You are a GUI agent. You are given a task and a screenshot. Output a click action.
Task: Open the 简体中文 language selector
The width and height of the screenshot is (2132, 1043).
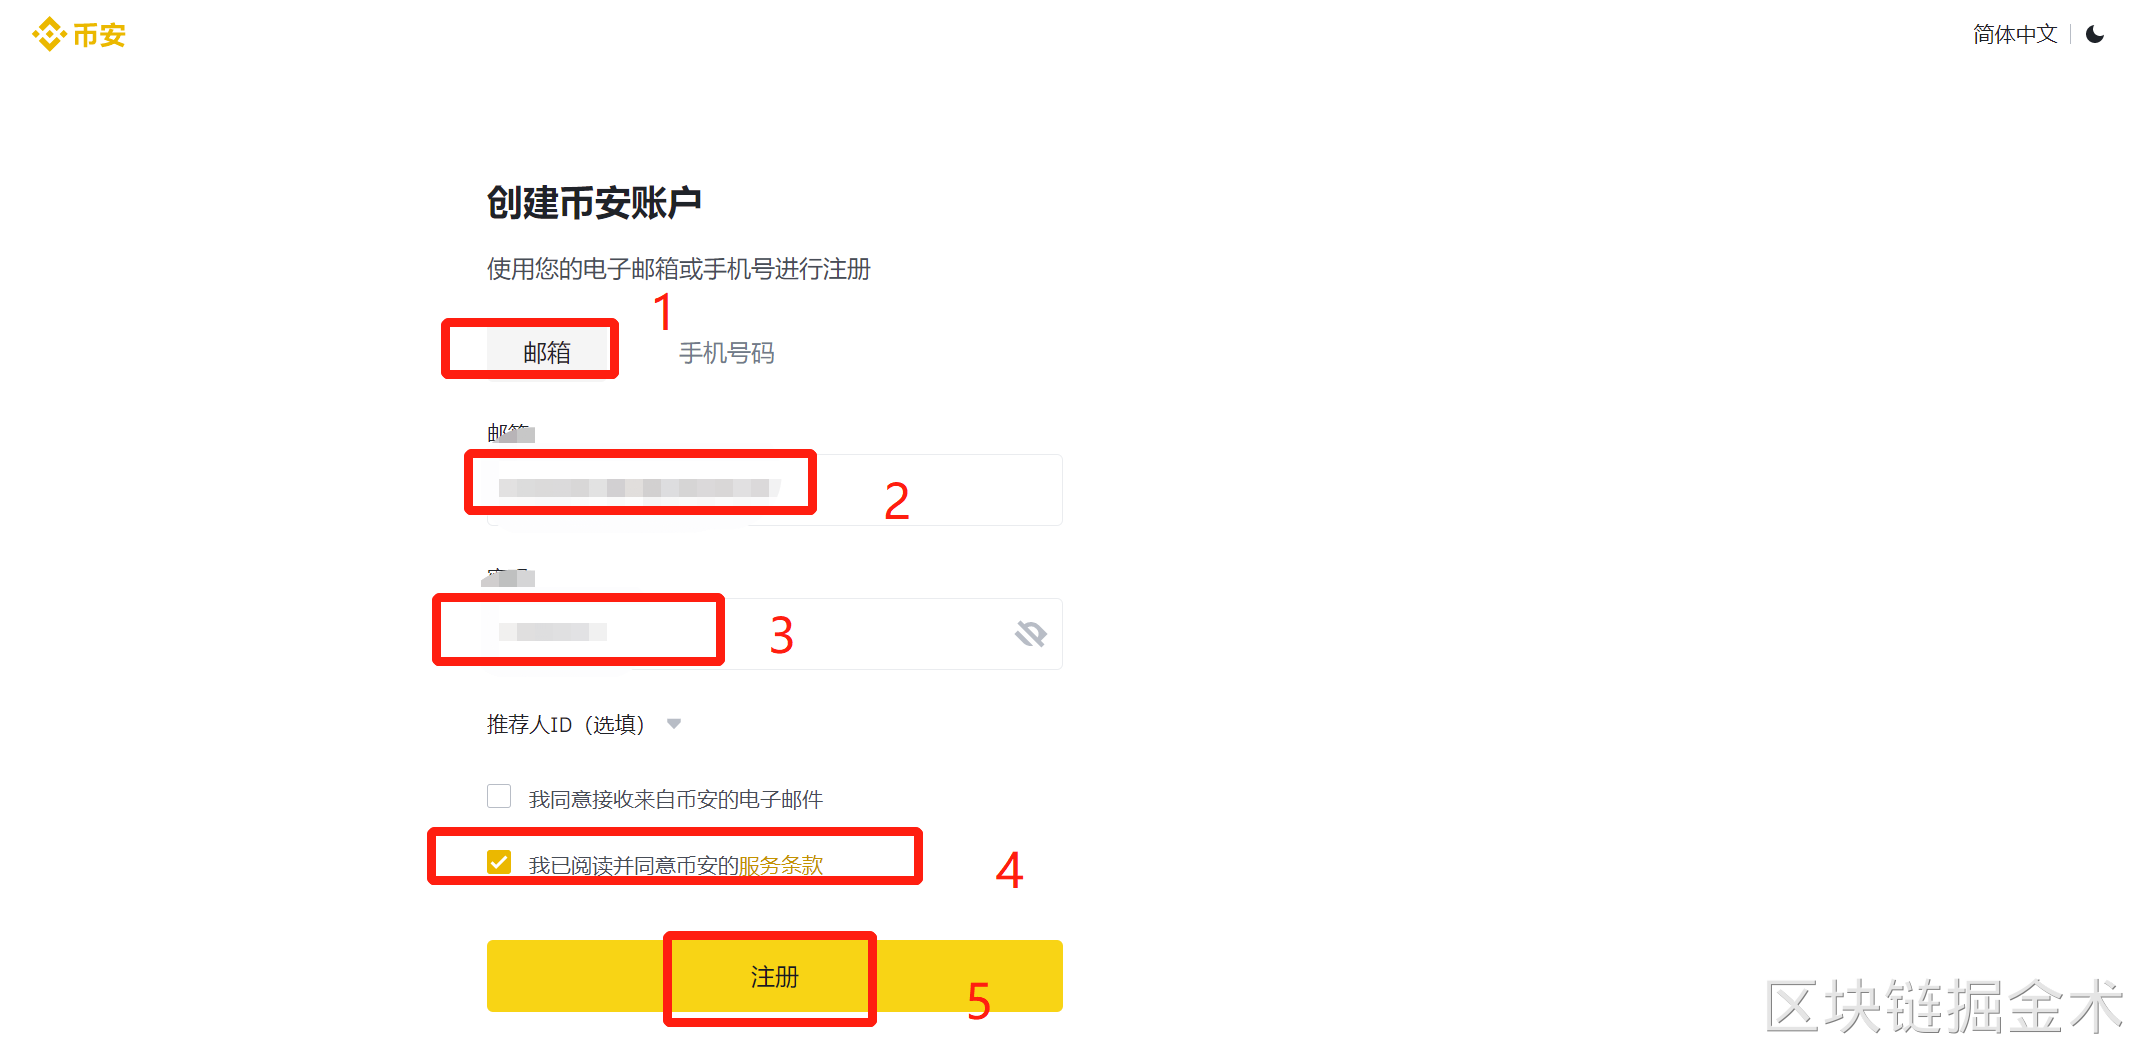coord(2015,35)
